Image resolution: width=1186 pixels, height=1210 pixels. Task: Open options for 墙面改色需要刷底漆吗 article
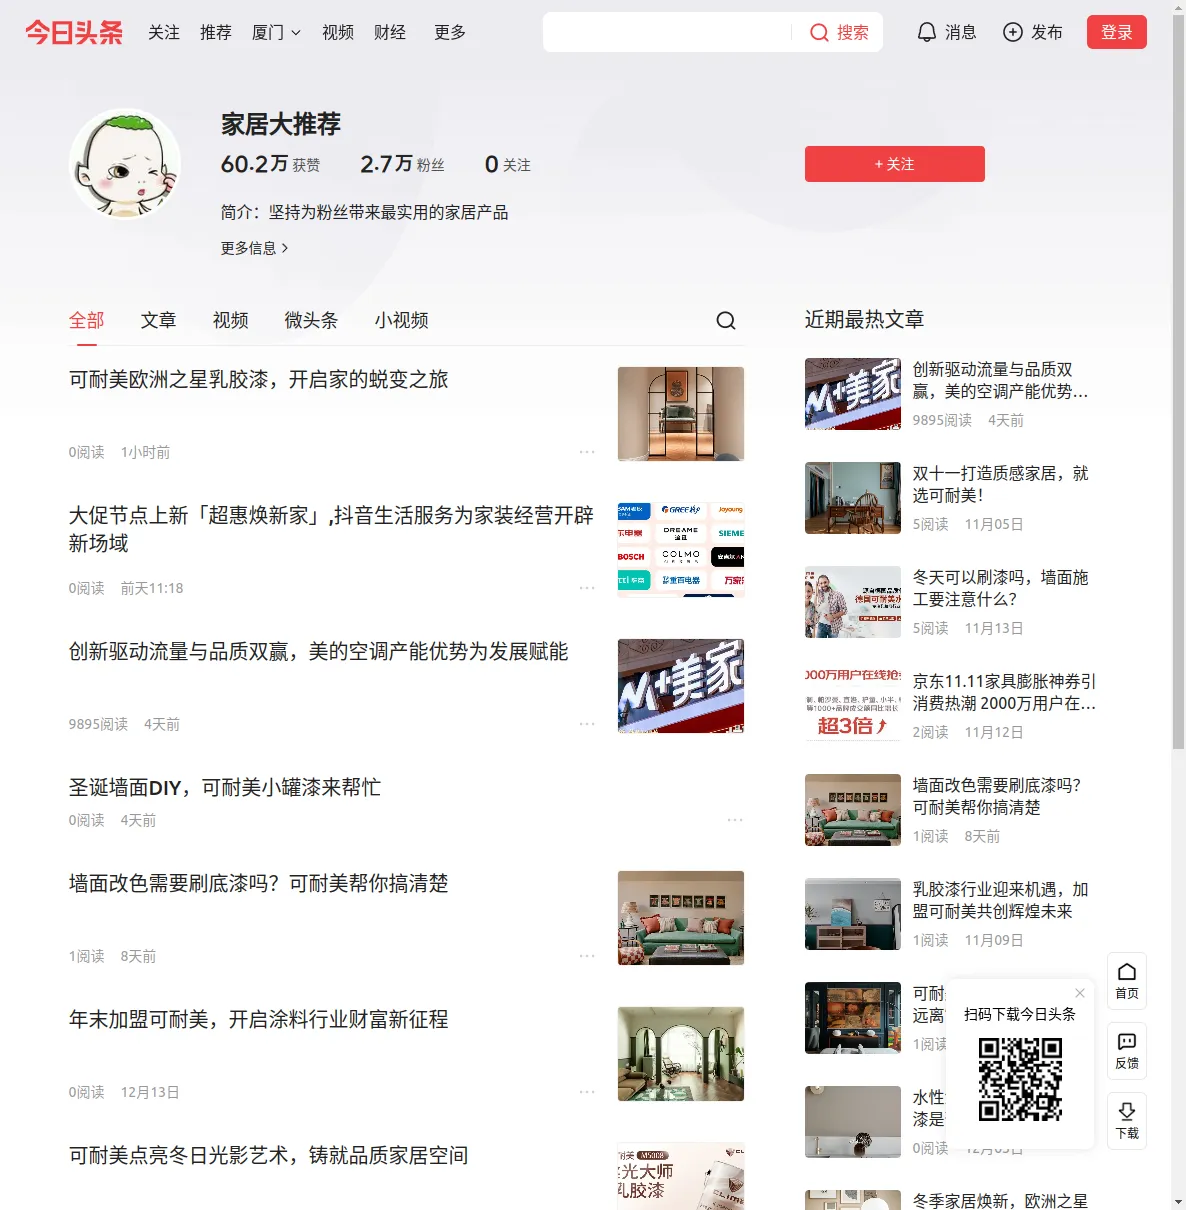click(x=587, y=956)
